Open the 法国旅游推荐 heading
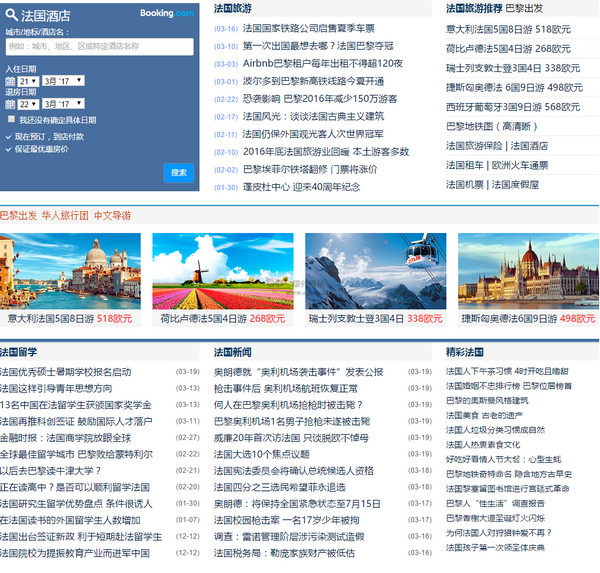 pos(474,8)
